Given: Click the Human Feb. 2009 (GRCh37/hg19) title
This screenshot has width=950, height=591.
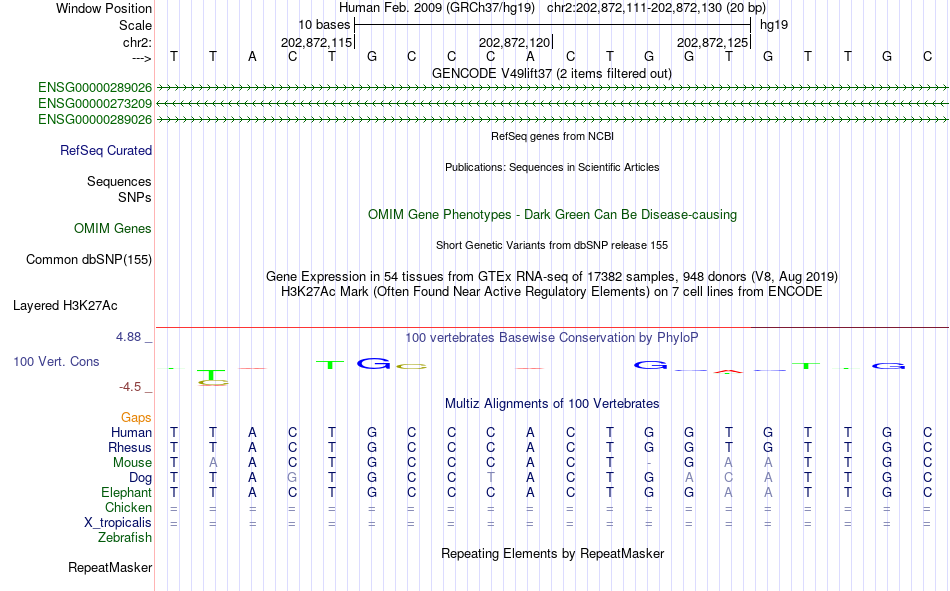Looking at the screenshot, I should (437, 8).
